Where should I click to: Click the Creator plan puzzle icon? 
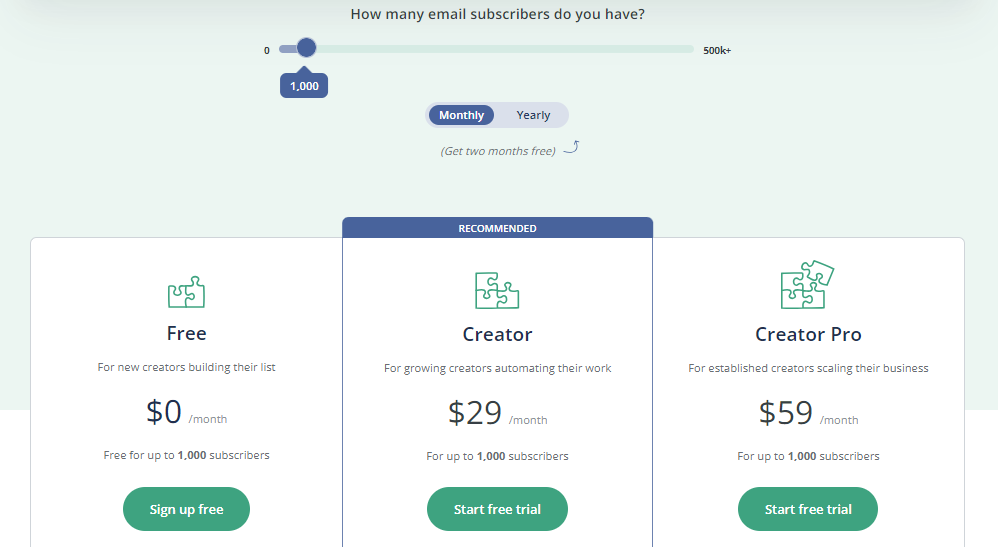[497, 290]
